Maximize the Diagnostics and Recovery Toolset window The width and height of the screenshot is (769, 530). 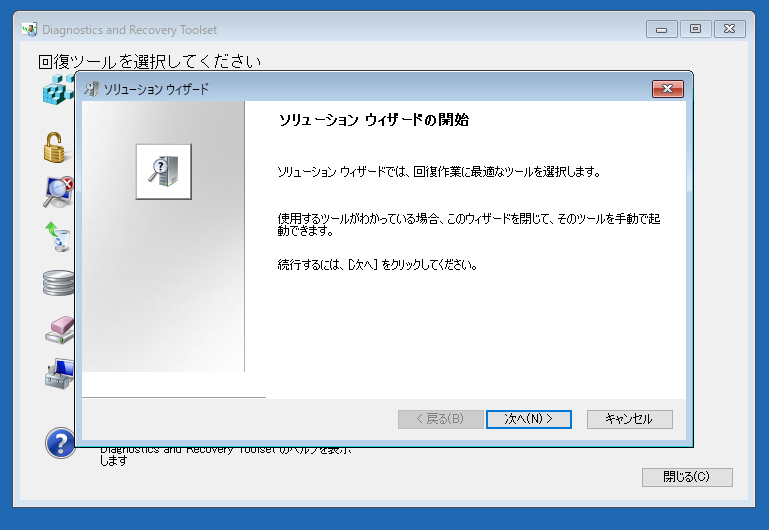point(695,29)
